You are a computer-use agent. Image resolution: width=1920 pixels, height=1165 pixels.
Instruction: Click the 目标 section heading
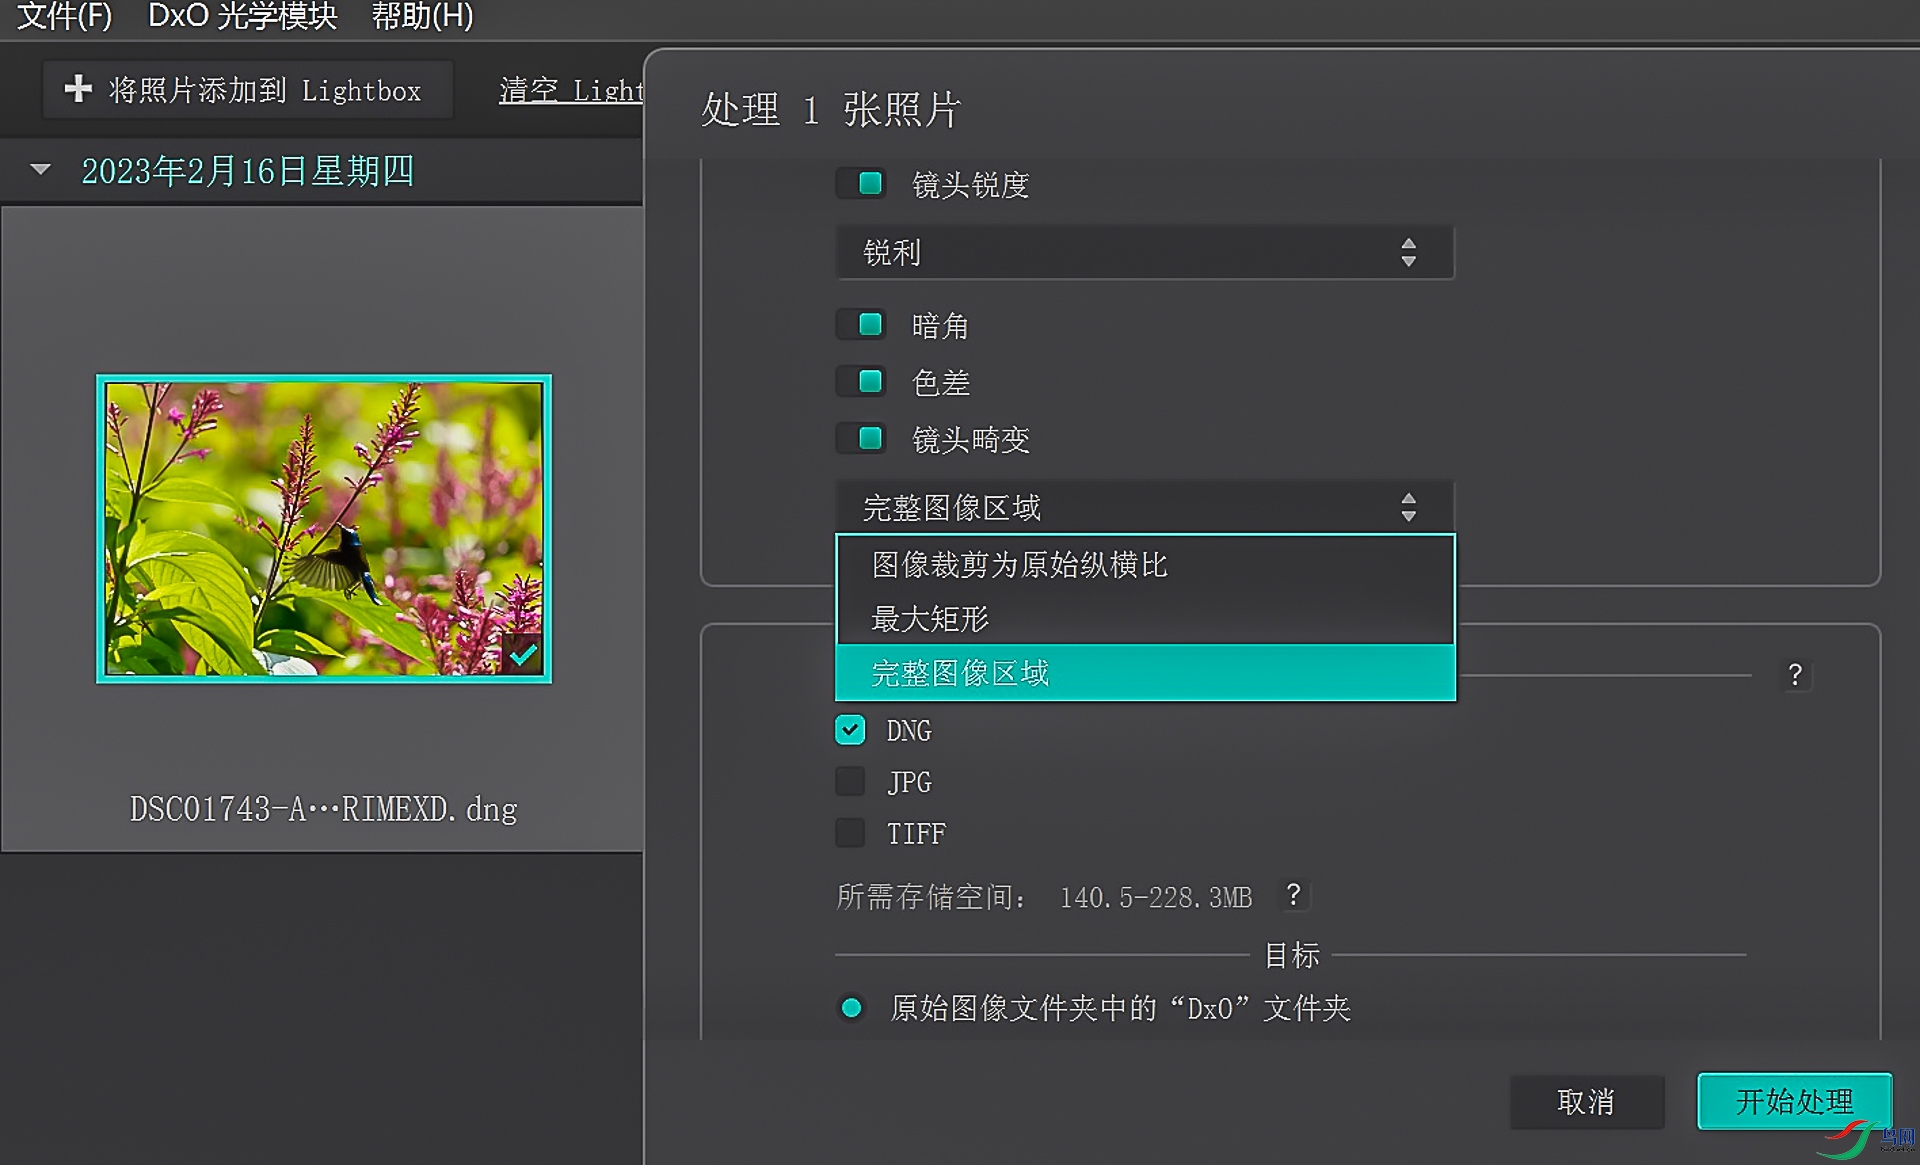coord(1292,955)
